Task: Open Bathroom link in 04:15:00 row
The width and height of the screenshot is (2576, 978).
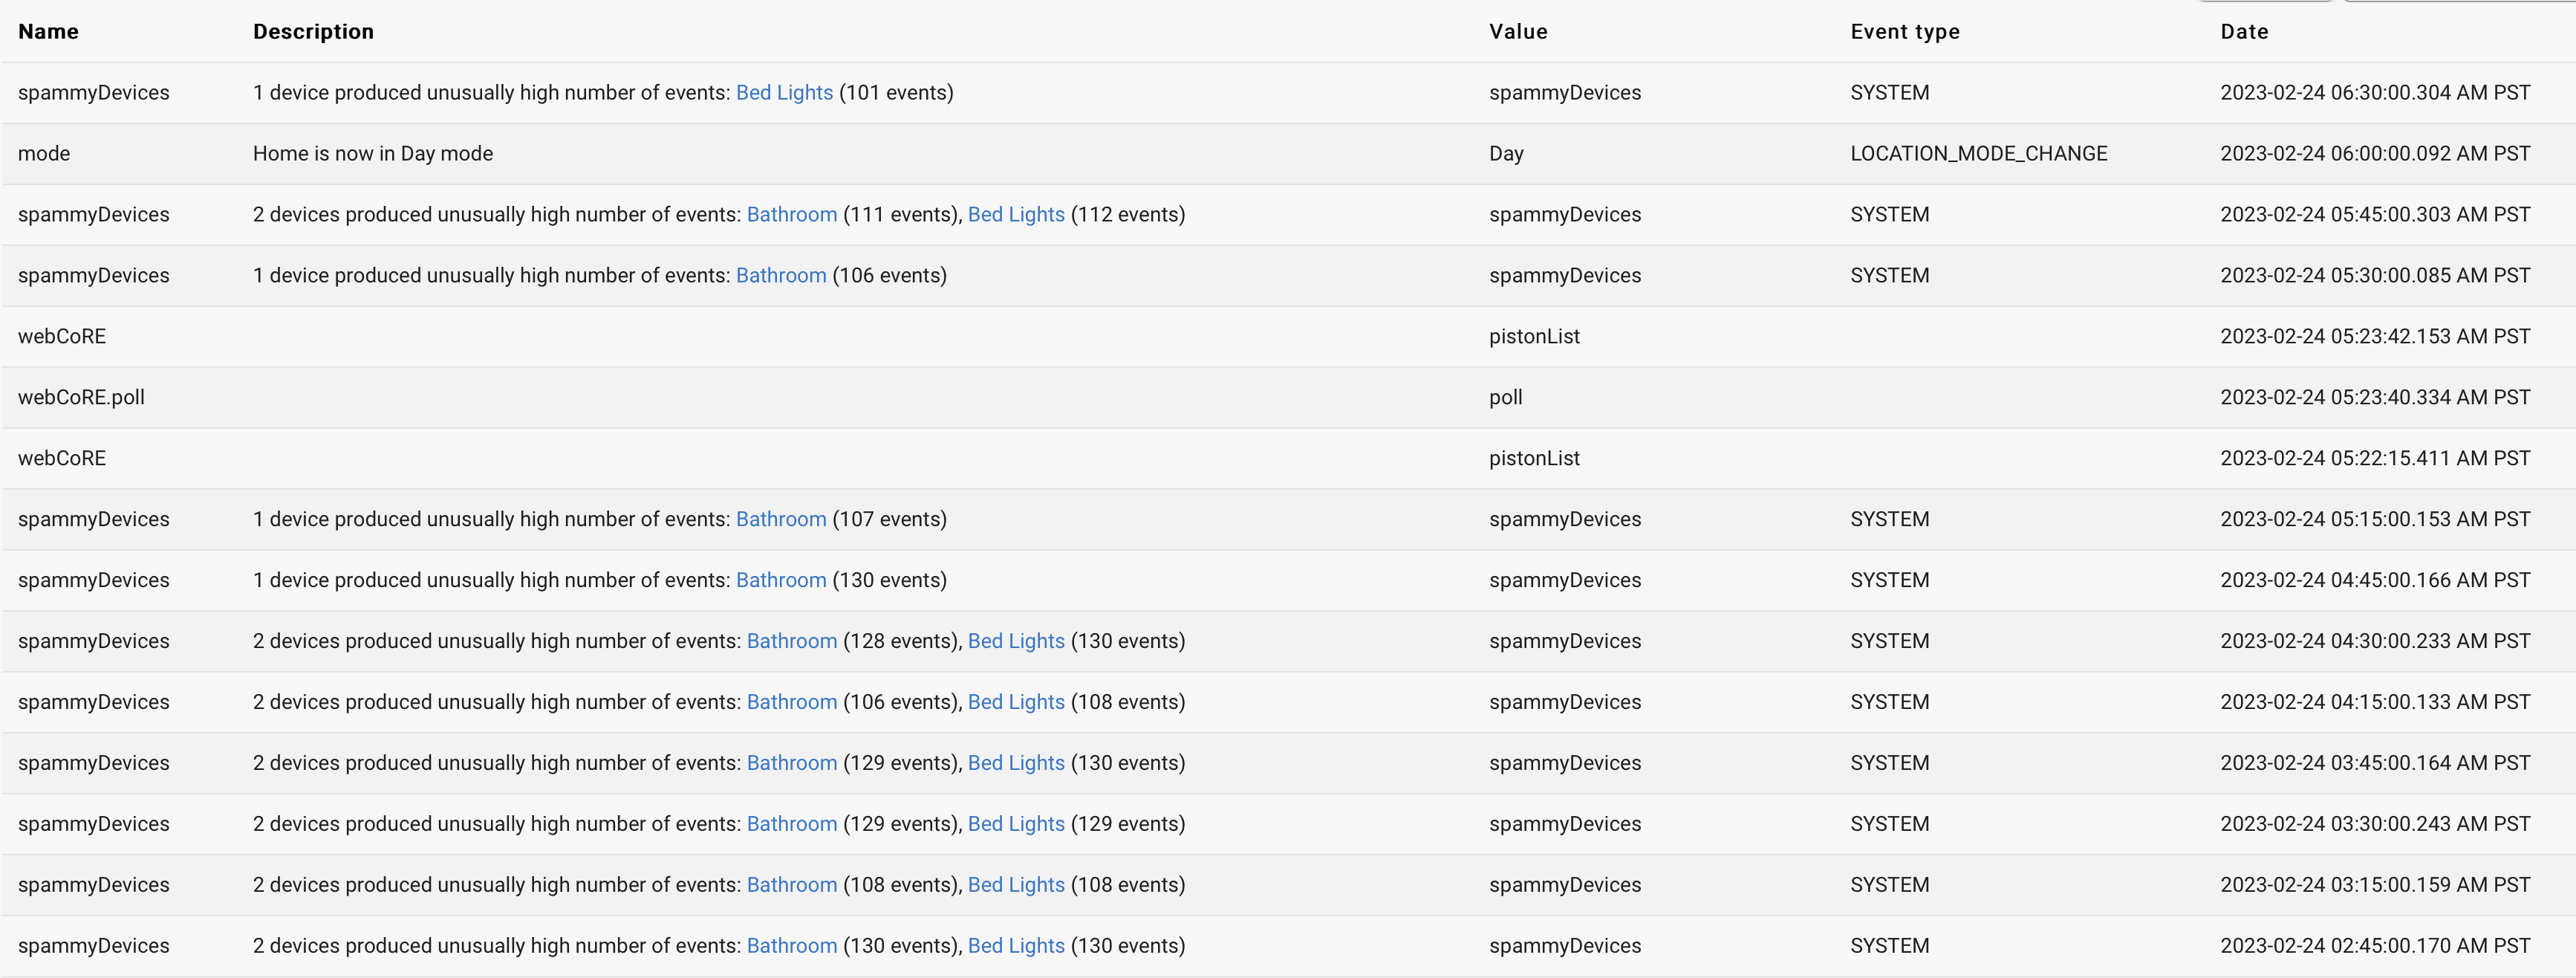Action: click(x=792, y=703)
